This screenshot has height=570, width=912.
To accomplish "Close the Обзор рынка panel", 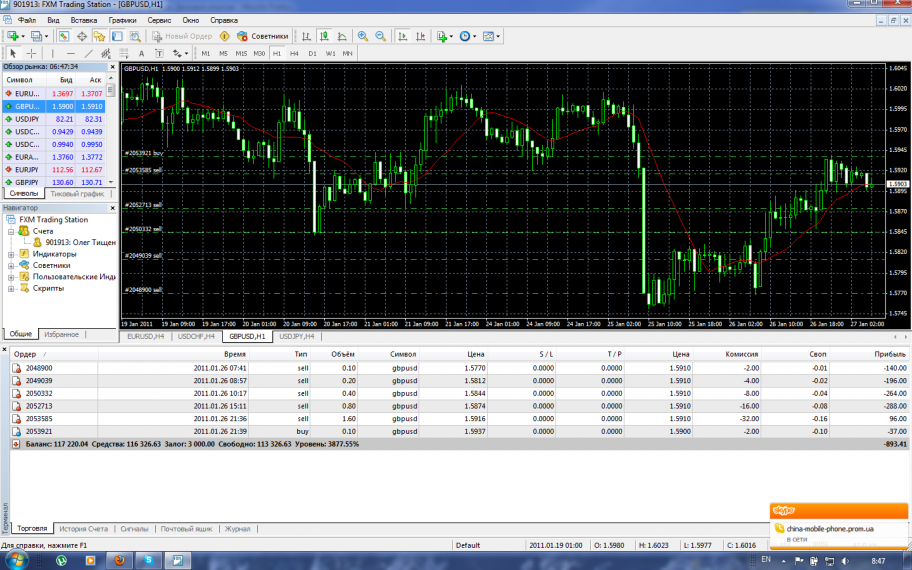I will 113,67.
